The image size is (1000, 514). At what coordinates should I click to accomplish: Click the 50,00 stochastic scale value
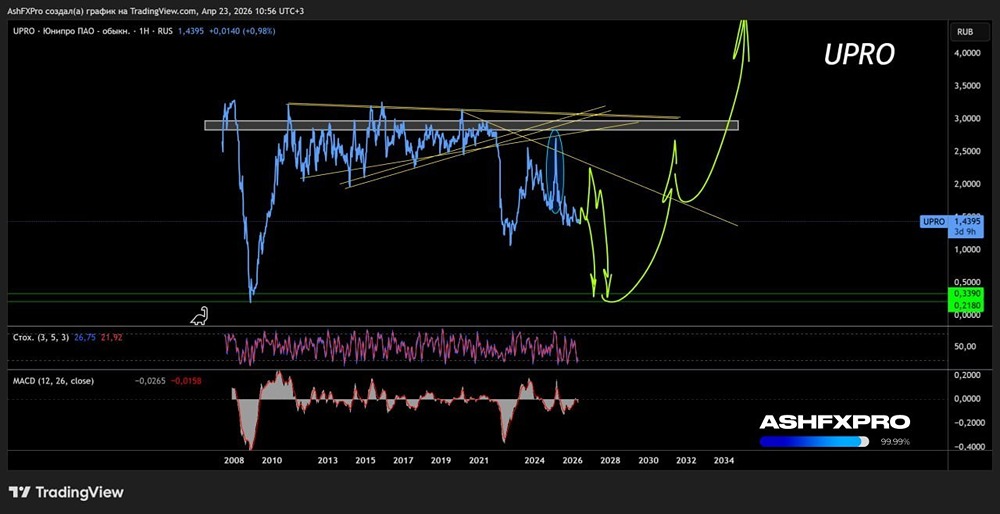(966, 346)
